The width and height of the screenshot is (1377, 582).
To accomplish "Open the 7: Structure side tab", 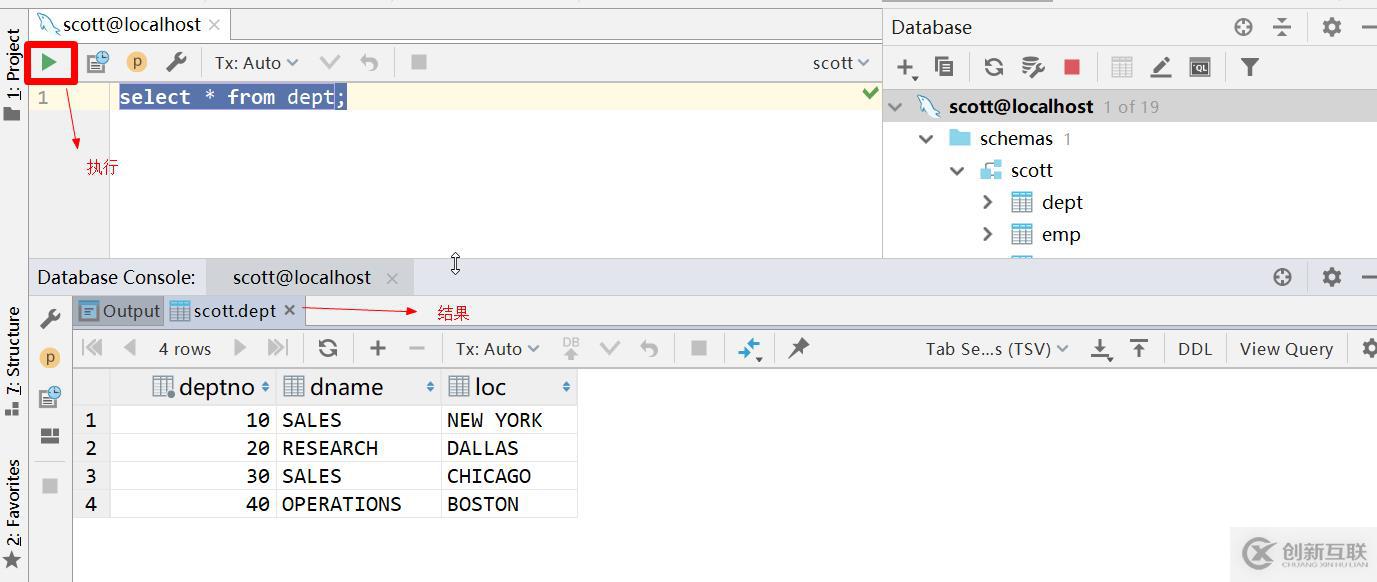I will coord(13,362).
